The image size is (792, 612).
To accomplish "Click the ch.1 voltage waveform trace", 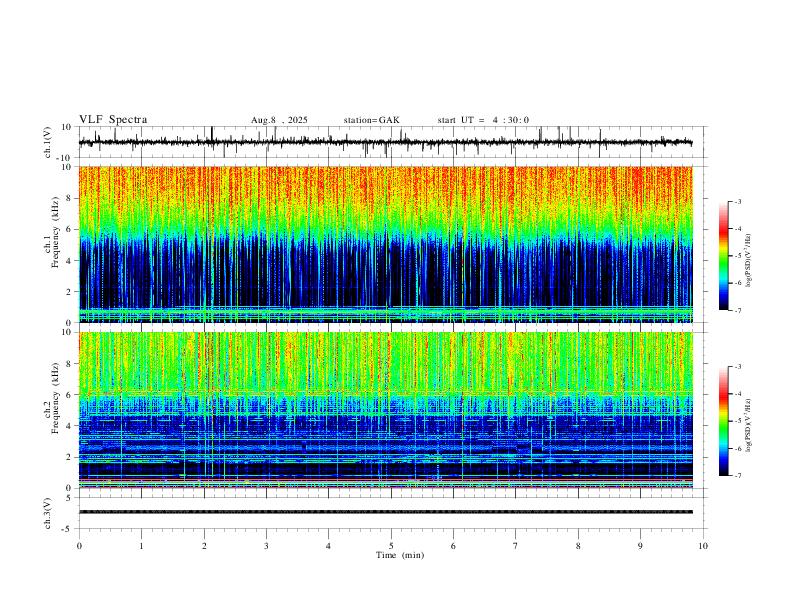I will [x=385, y=142].
